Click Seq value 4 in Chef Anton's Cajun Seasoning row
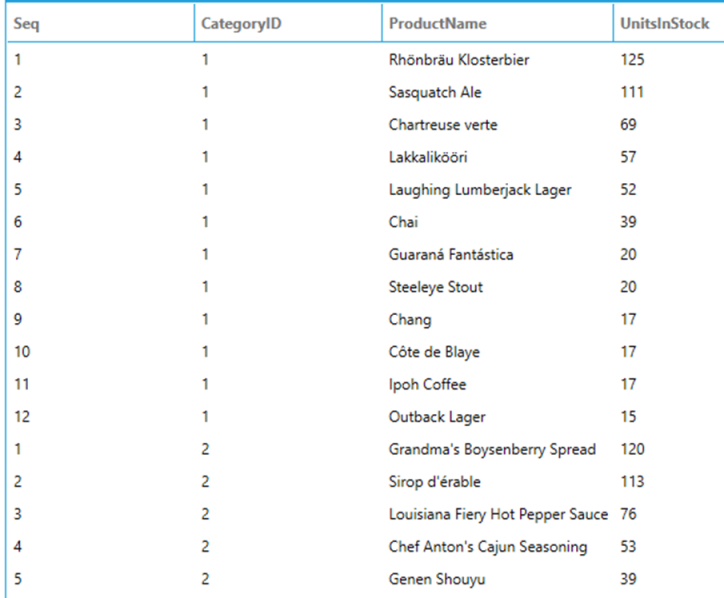Screen dimensions: 724x598 (x=18, y=547)
